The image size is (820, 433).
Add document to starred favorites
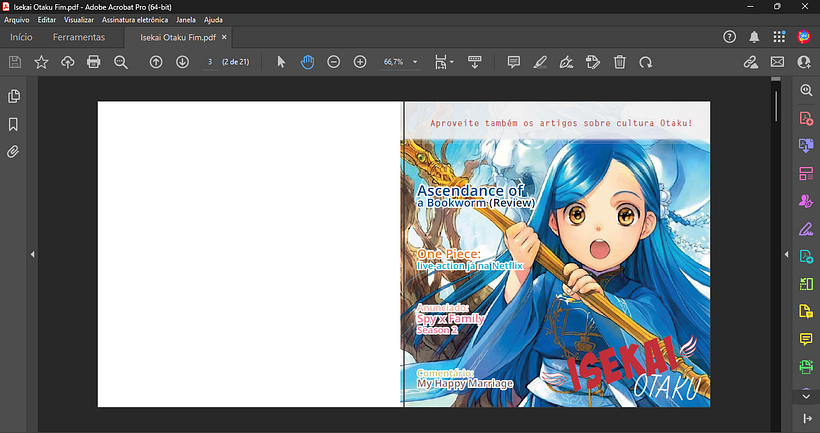(x=41, y=62)
